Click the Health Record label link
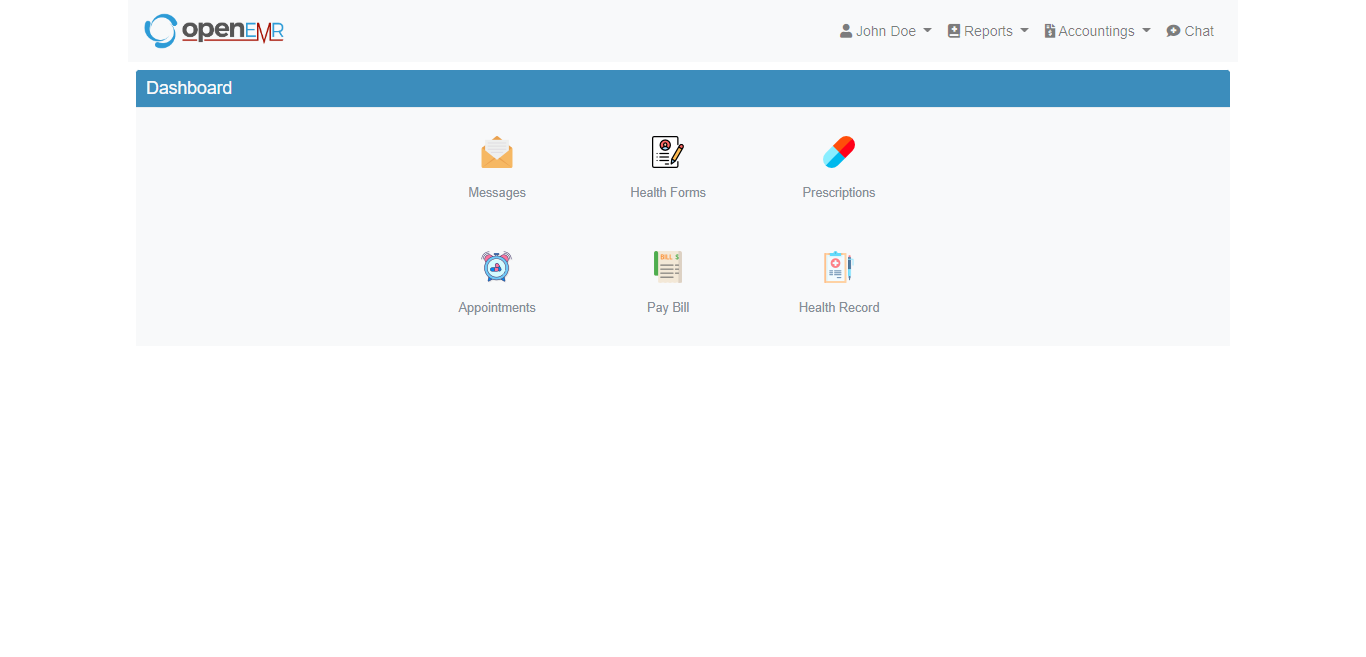The image size is (1366, 657). pyautogui.click(x=839, y=308)
